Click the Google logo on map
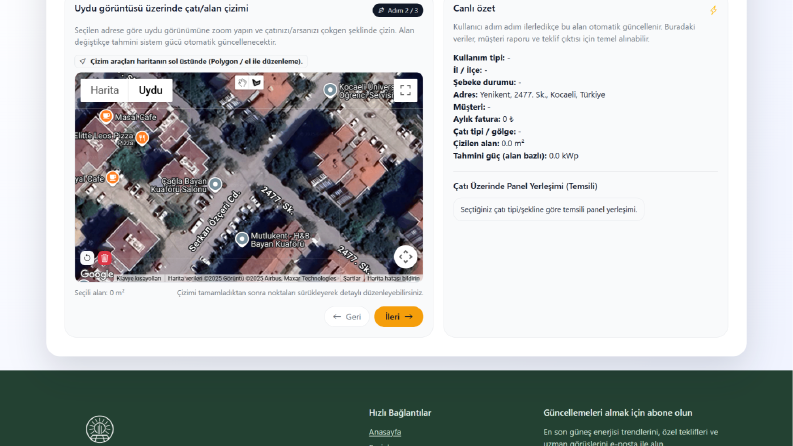 pyautogui.click(x=97, y=274)
